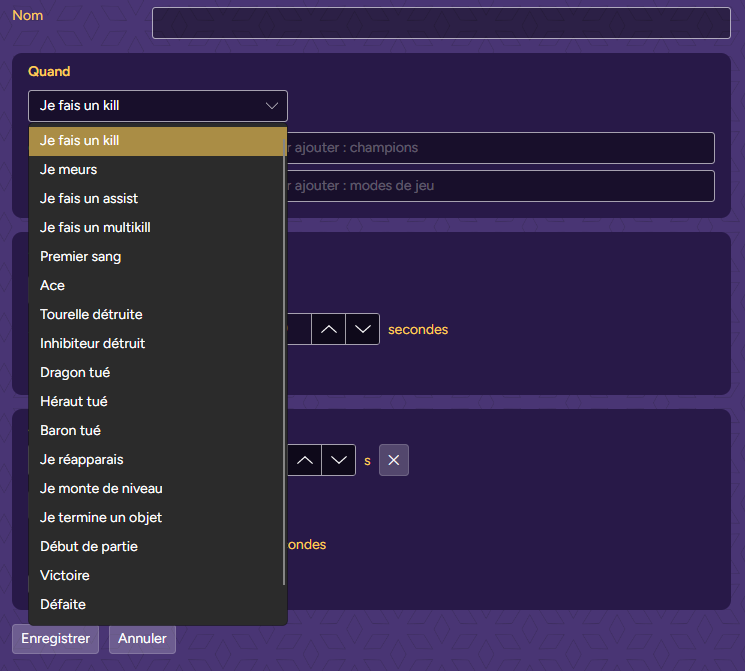Viewport: 745px width, 671px height.
Task: Choose Héraut tué event
Action: click(157, 402)
